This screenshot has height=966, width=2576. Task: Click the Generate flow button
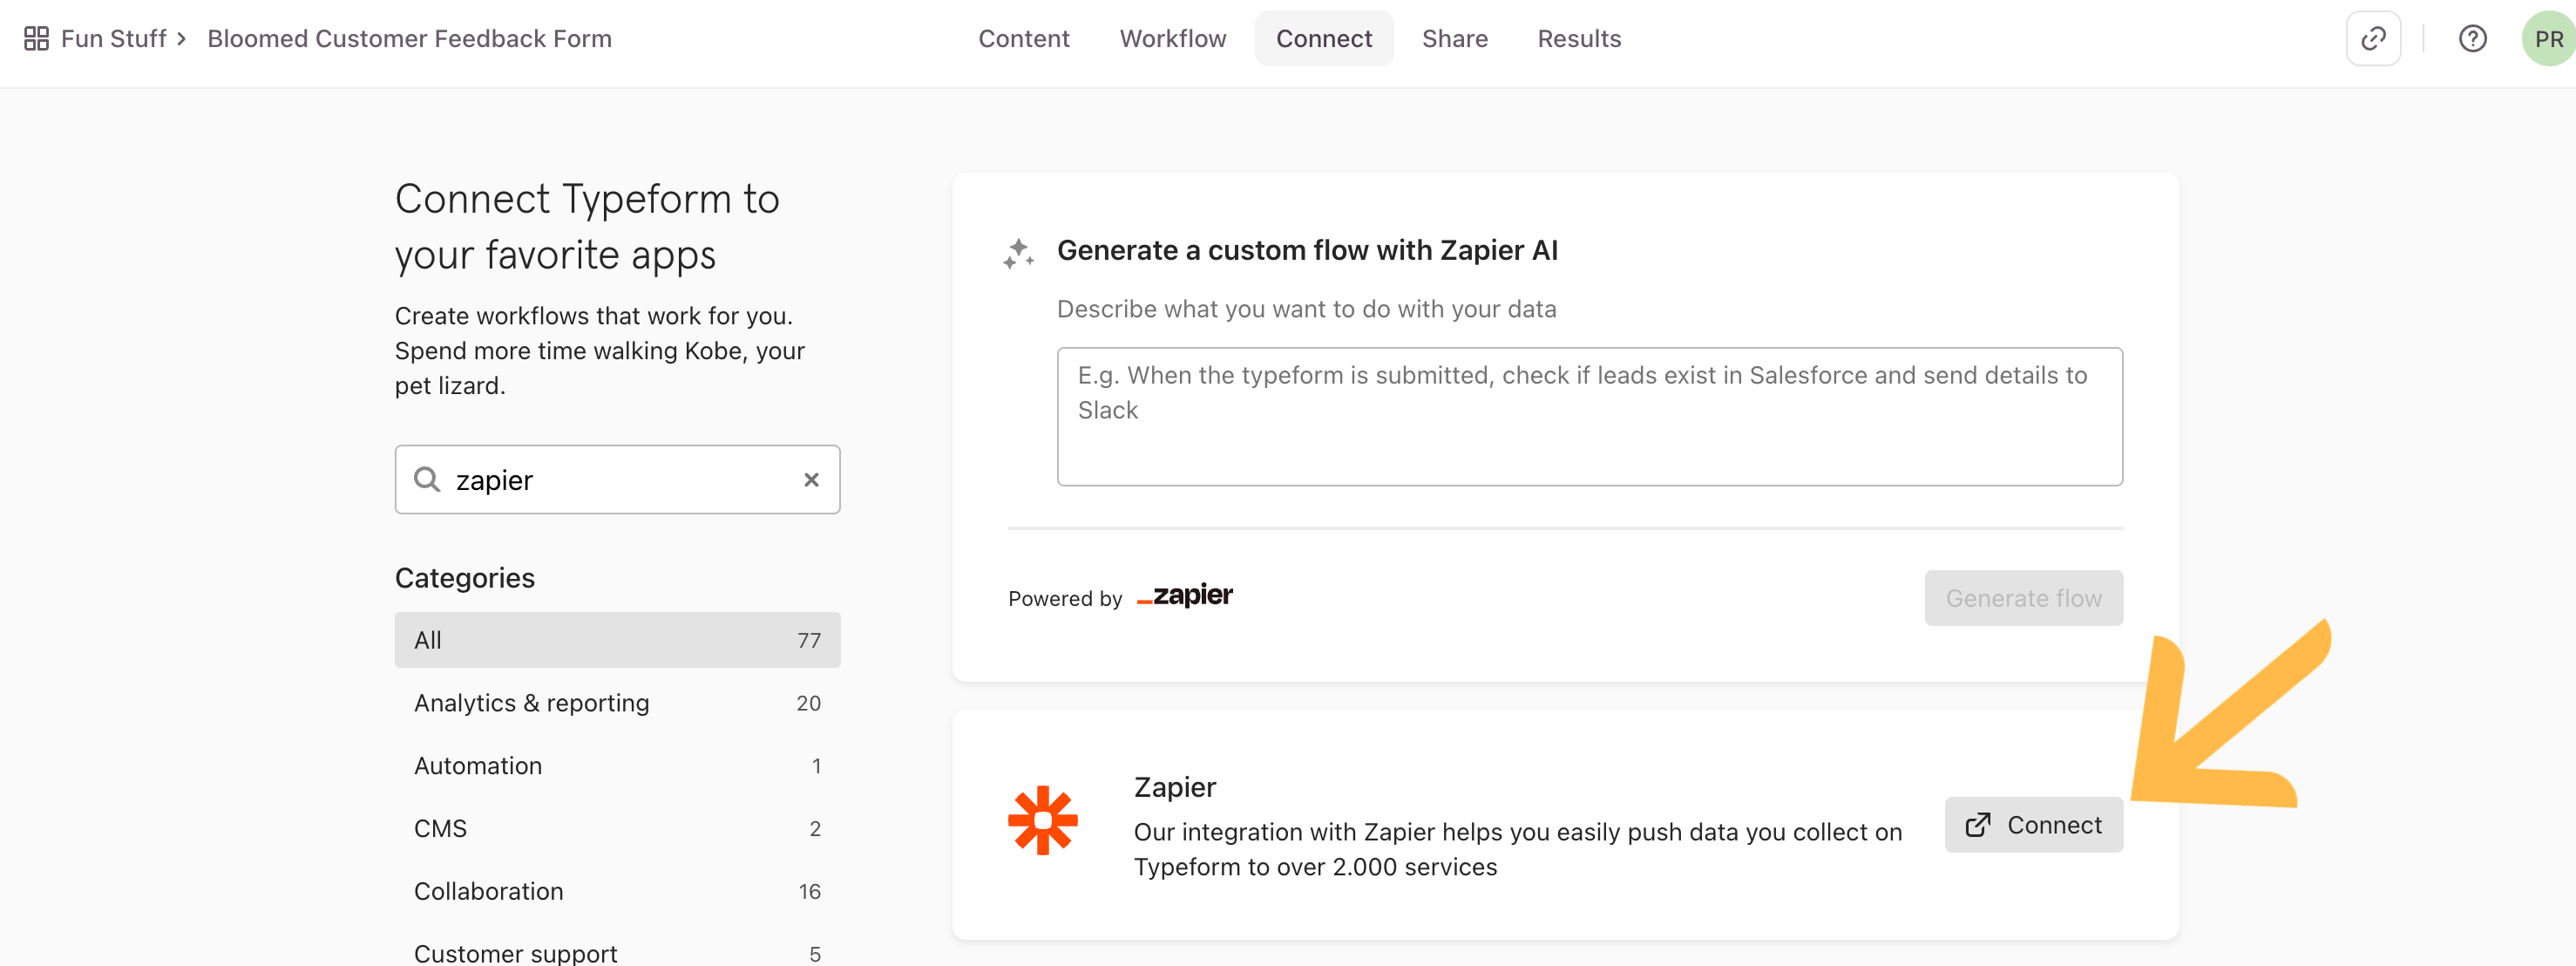pos(2023,598)
